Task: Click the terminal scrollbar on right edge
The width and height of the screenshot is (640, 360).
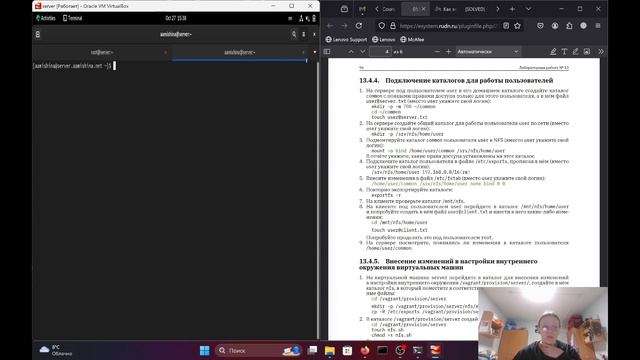Action: click(x=318, y=200)
